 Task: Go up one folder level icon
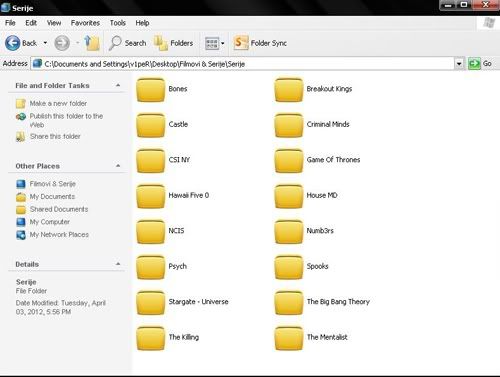point(92,43)
